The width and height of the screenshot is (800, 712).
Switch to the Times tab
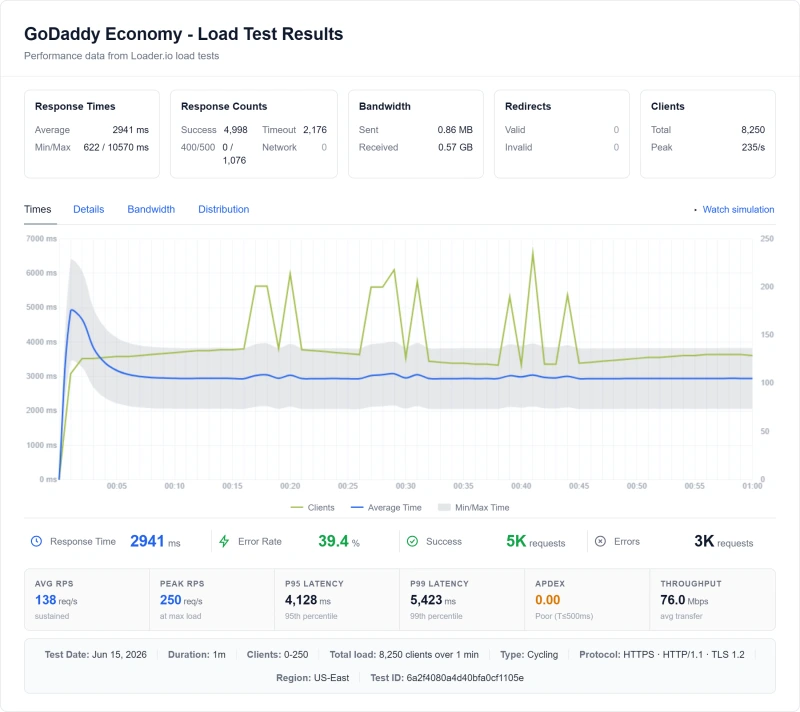click(x=38, y=209)
